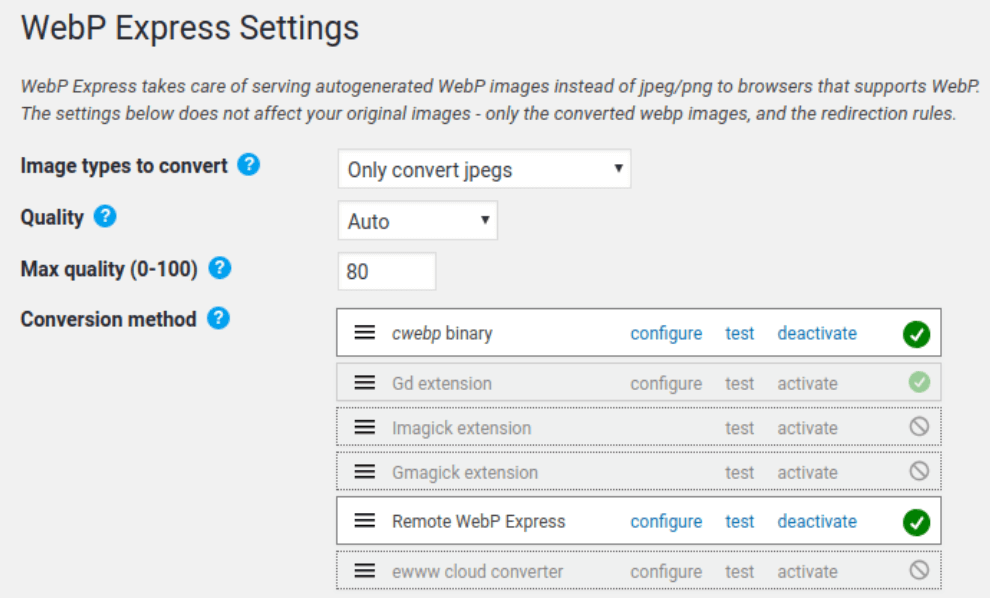Test the Remote WebP Express converter
Viewport: 990px width, 598px height.
(740, 521)
